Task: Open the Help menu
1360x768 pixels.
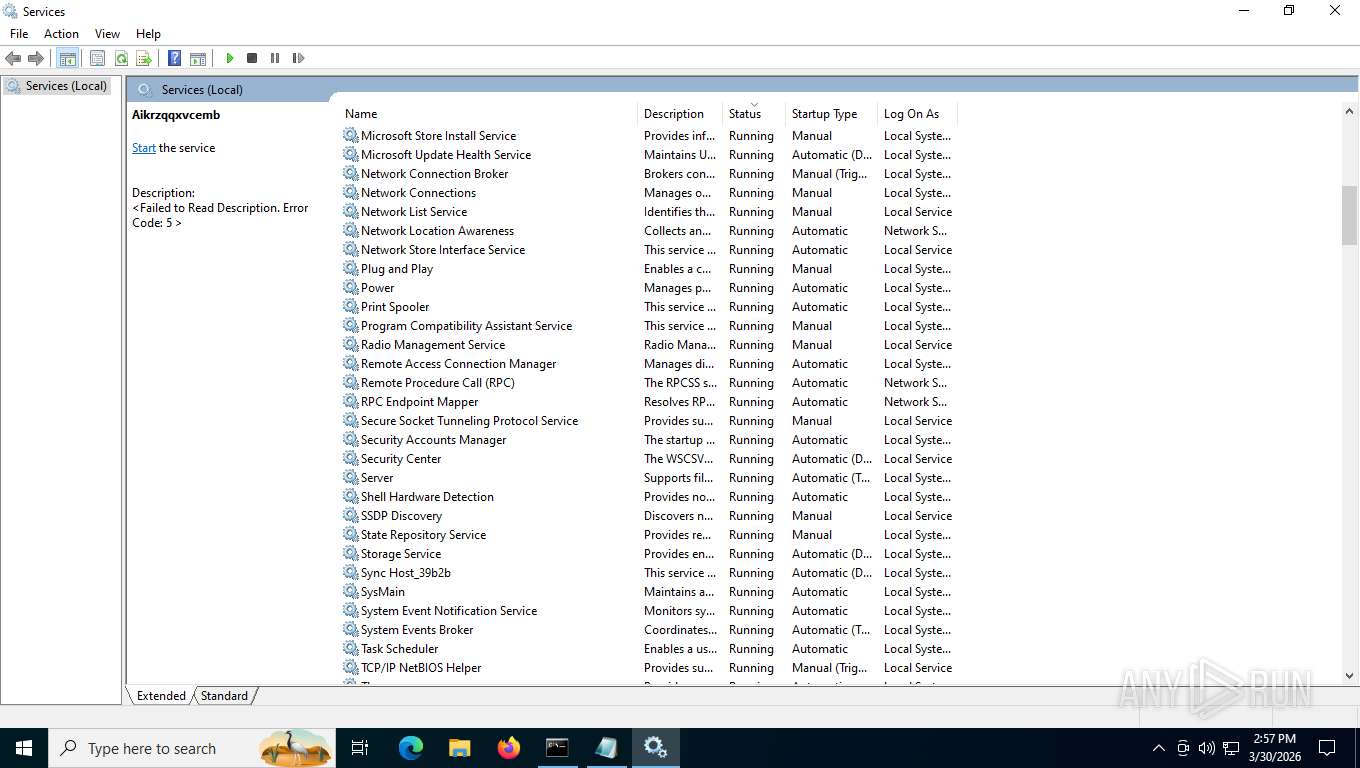Action: tap(148, 34)
